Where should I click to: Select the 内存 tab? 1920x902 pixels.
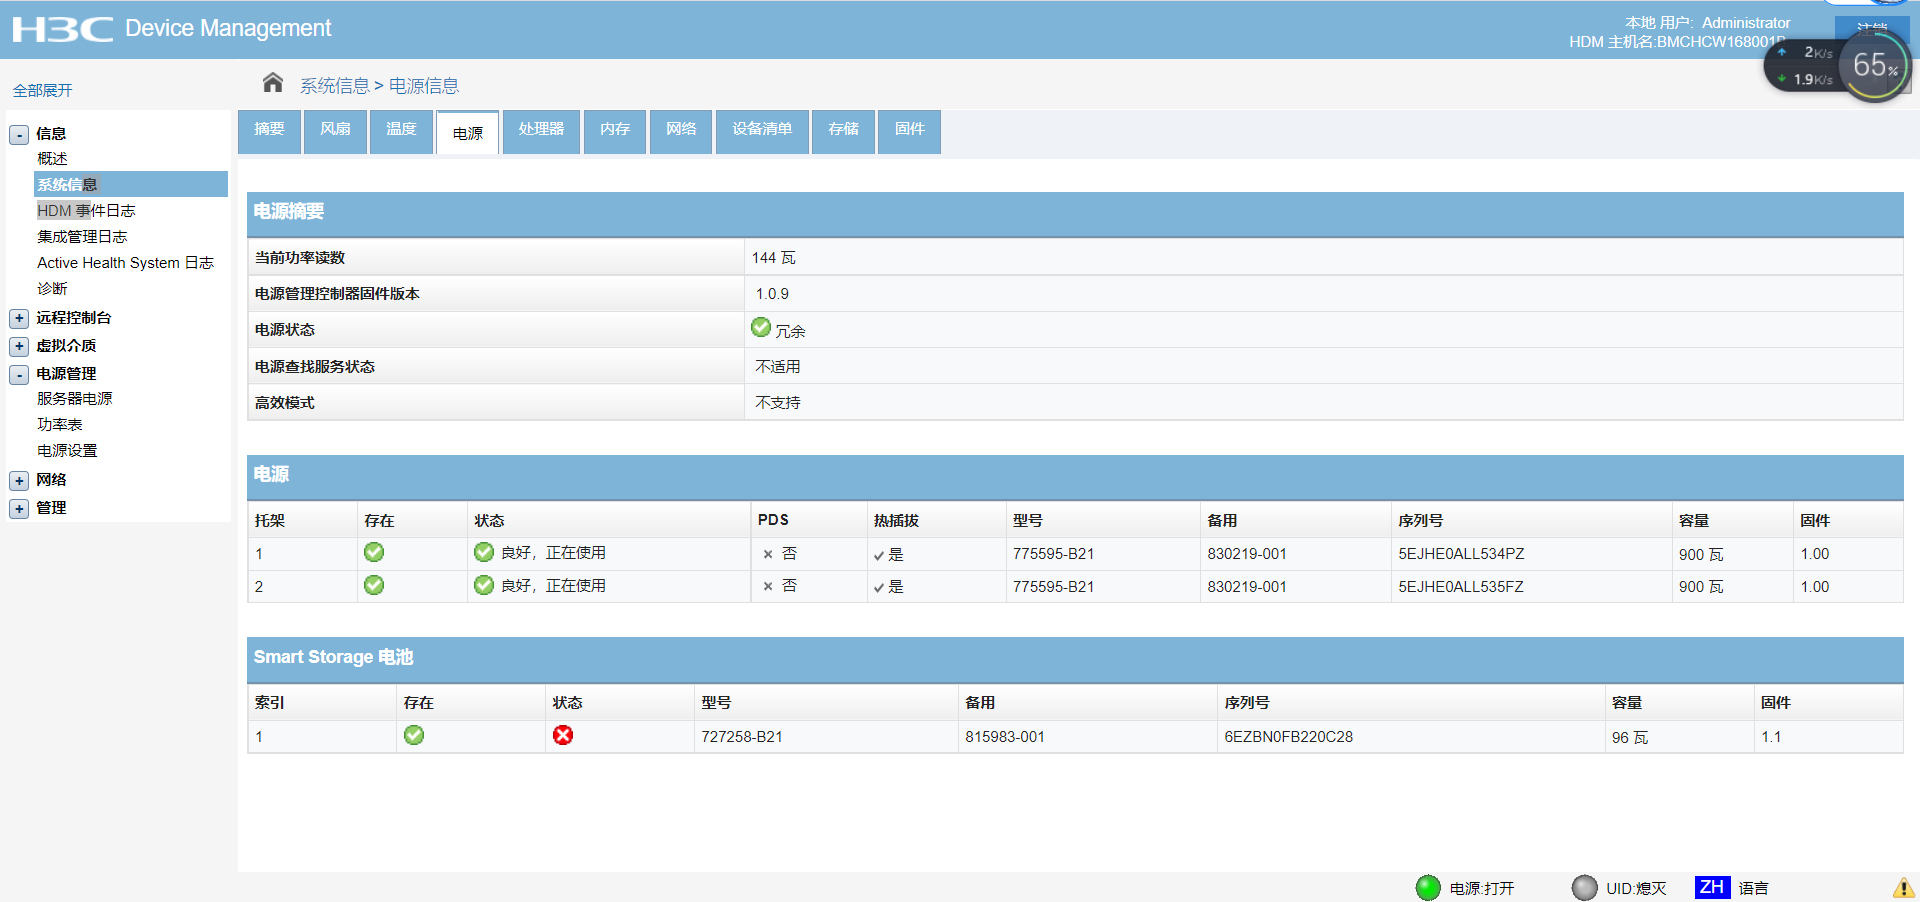click(x=615, y=131)
